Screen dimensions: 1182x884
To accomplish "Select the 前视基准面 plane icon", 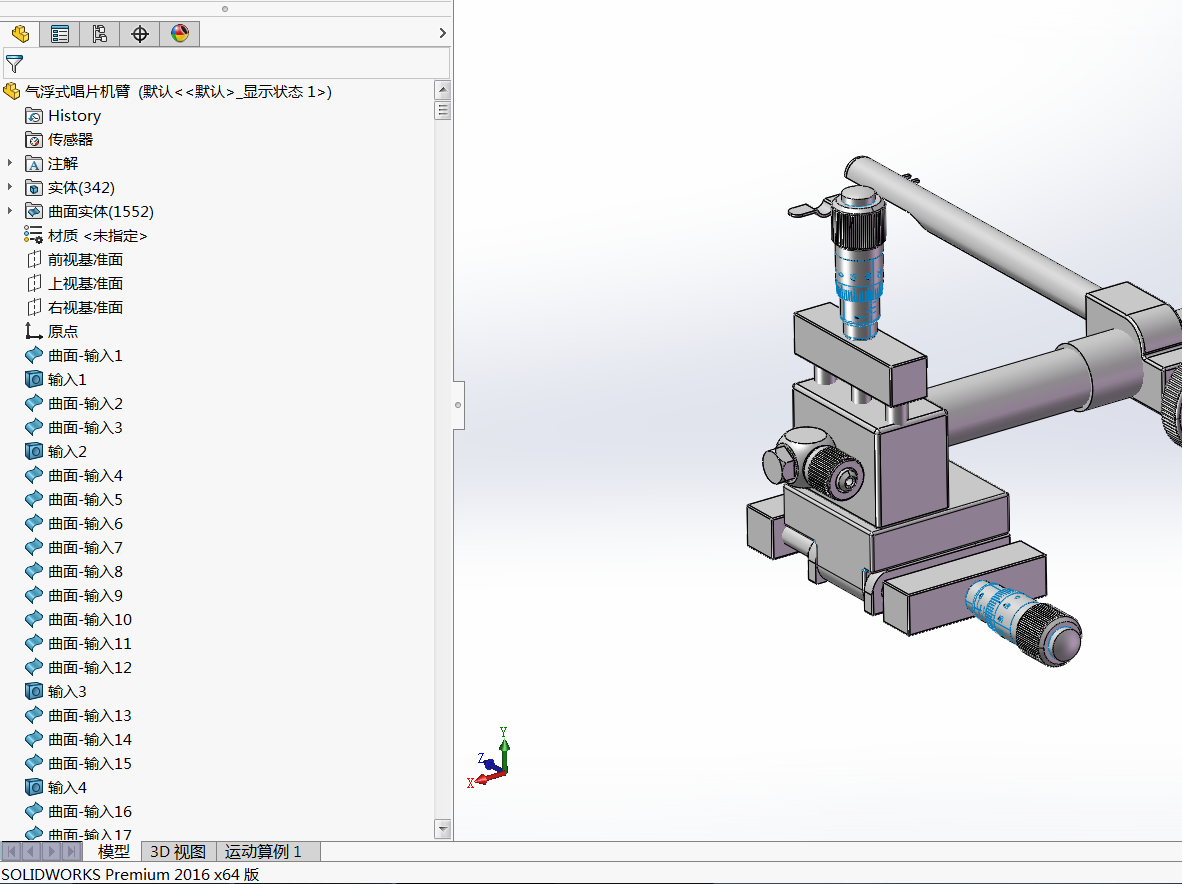I will pyautogui.click(x=34, y=260).
